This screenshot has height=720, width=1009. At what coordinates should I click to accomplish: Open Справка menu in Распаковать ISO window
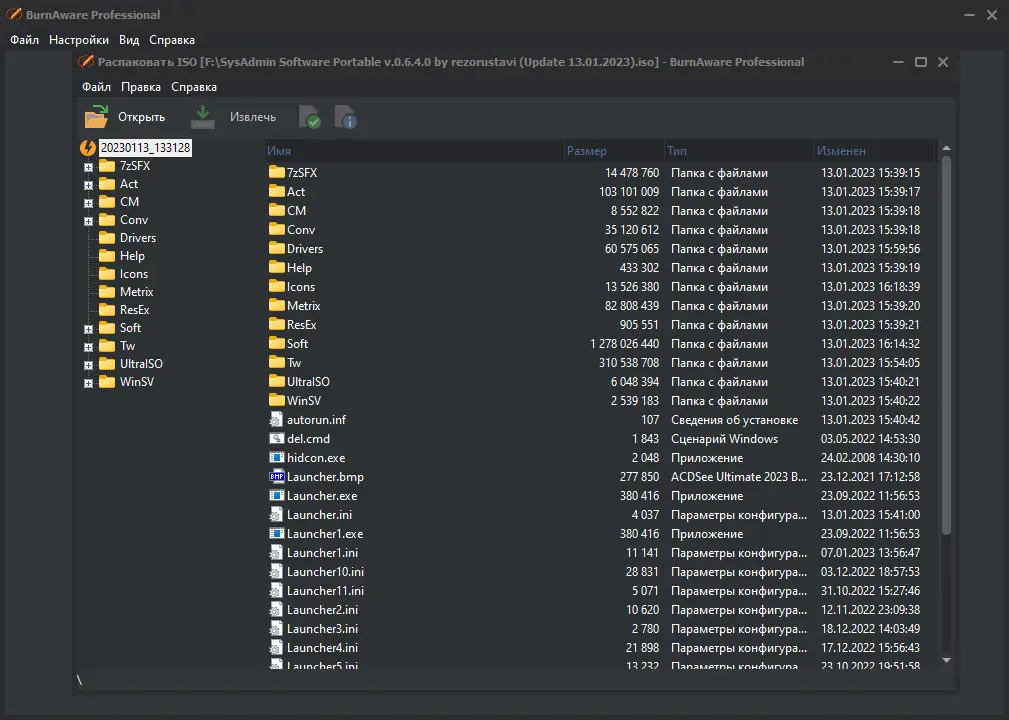pyautogui.click(x=194, y=87)
